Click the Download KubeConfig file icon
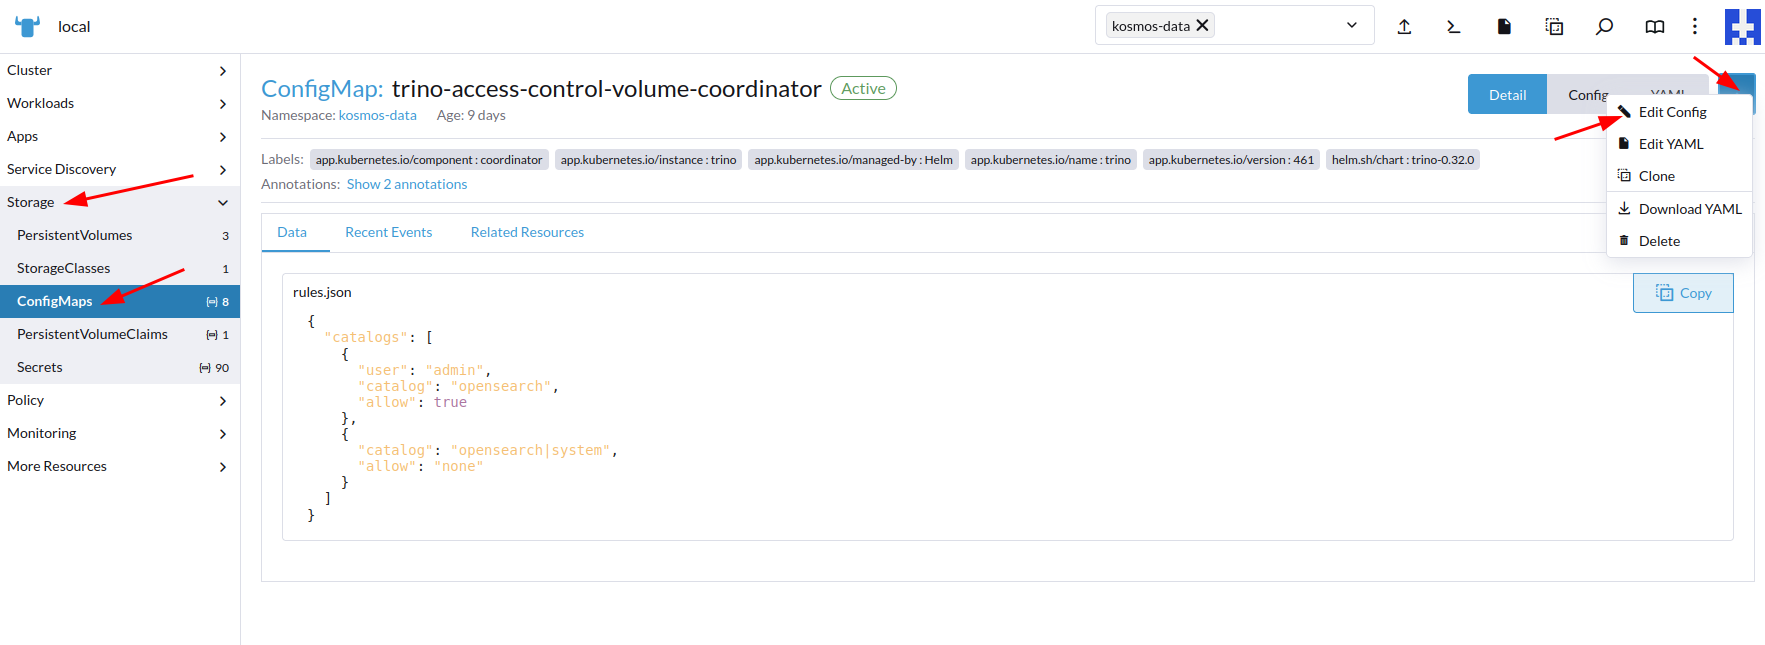 (1504, 27)
